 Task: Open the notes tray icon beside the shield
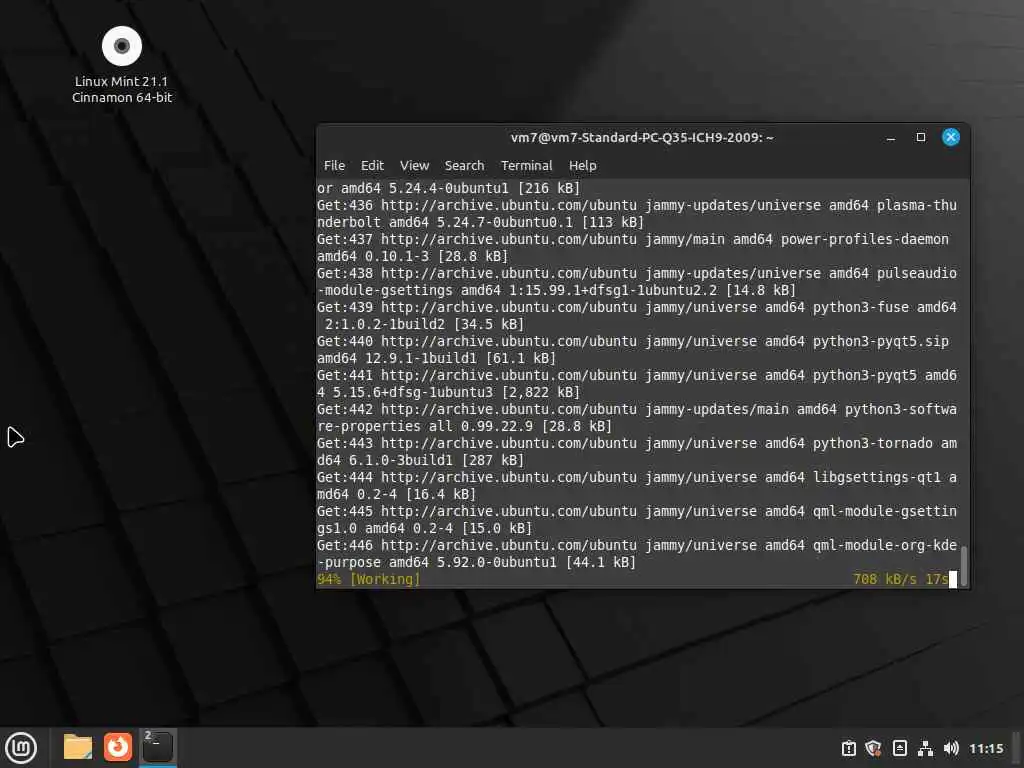coord(899,748)
